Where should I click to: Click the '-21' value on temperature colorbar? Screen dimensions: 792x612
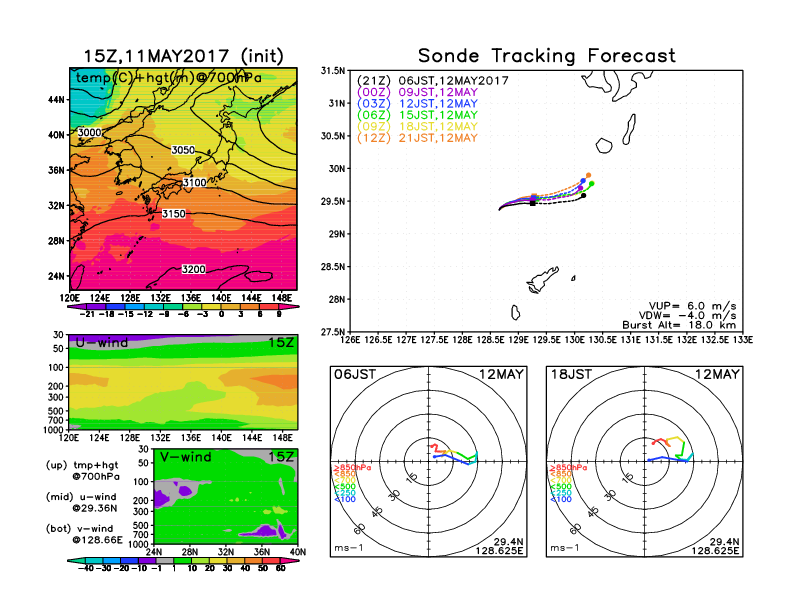87,314
